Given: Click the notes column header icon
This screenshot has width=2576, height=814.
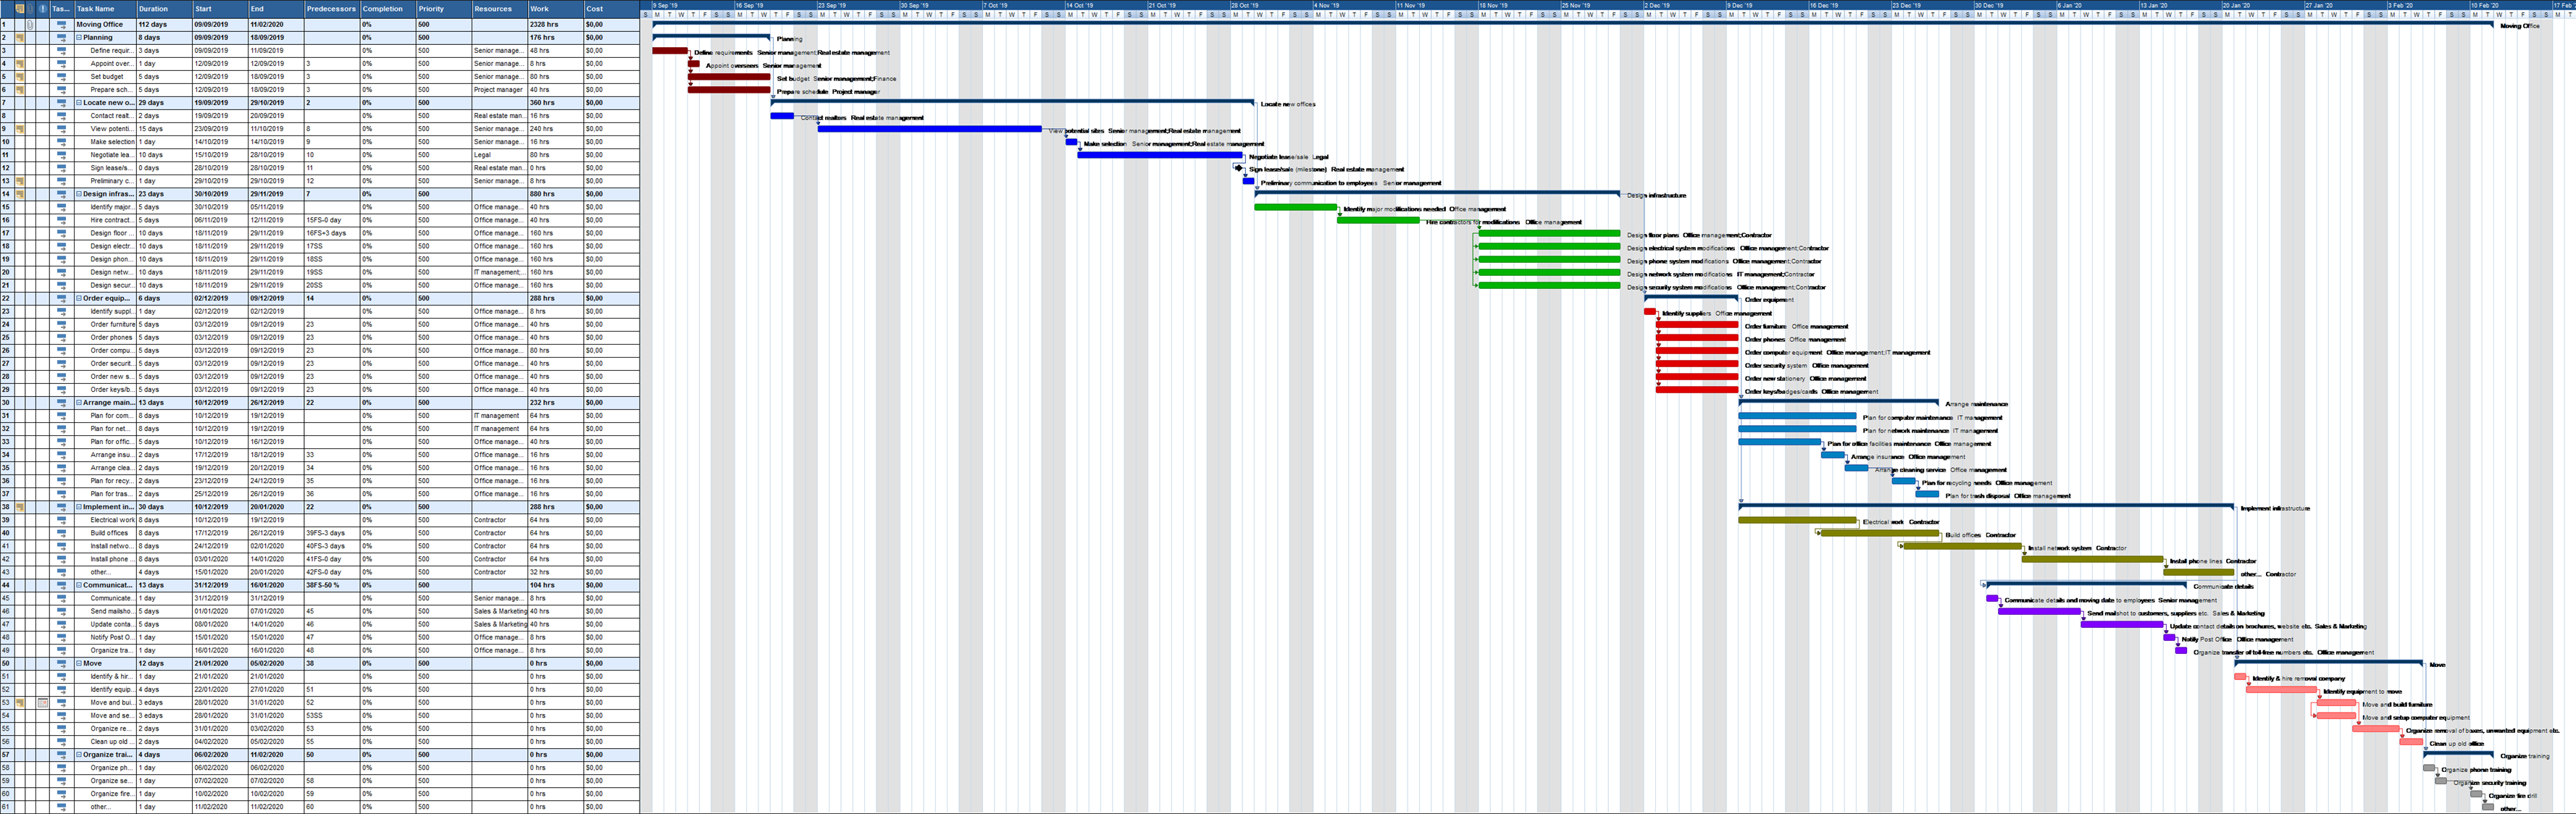Looking at the screenshot, I should 19,8.
